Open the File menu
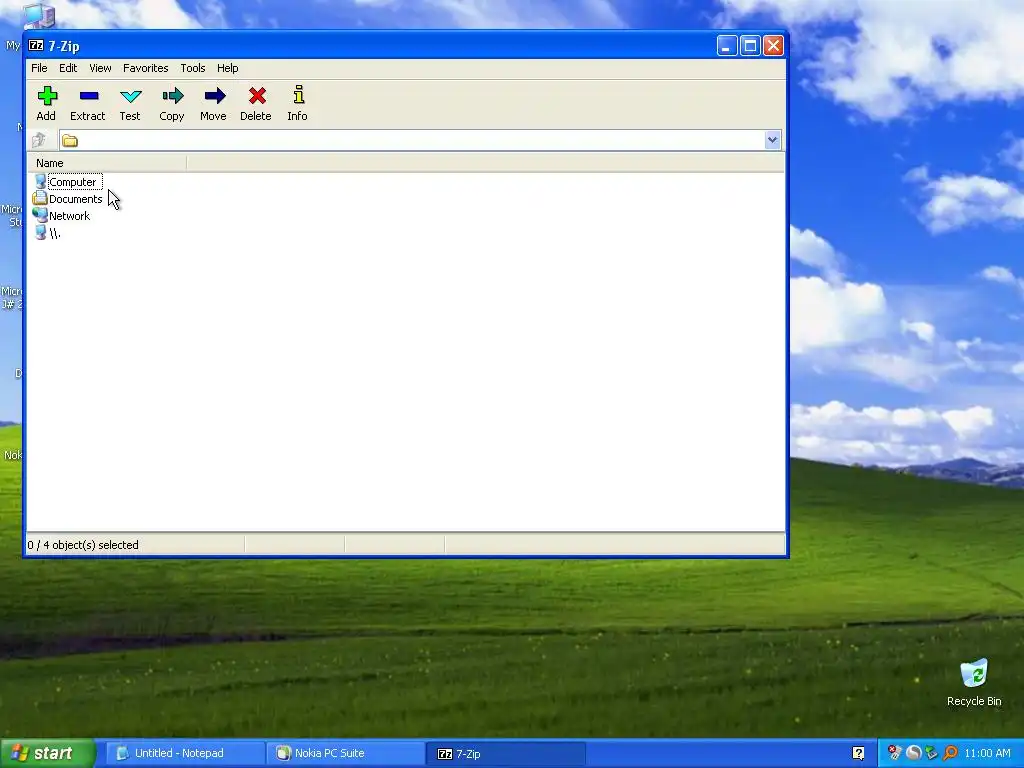1024x768 pixels. [x=39, y=68]
